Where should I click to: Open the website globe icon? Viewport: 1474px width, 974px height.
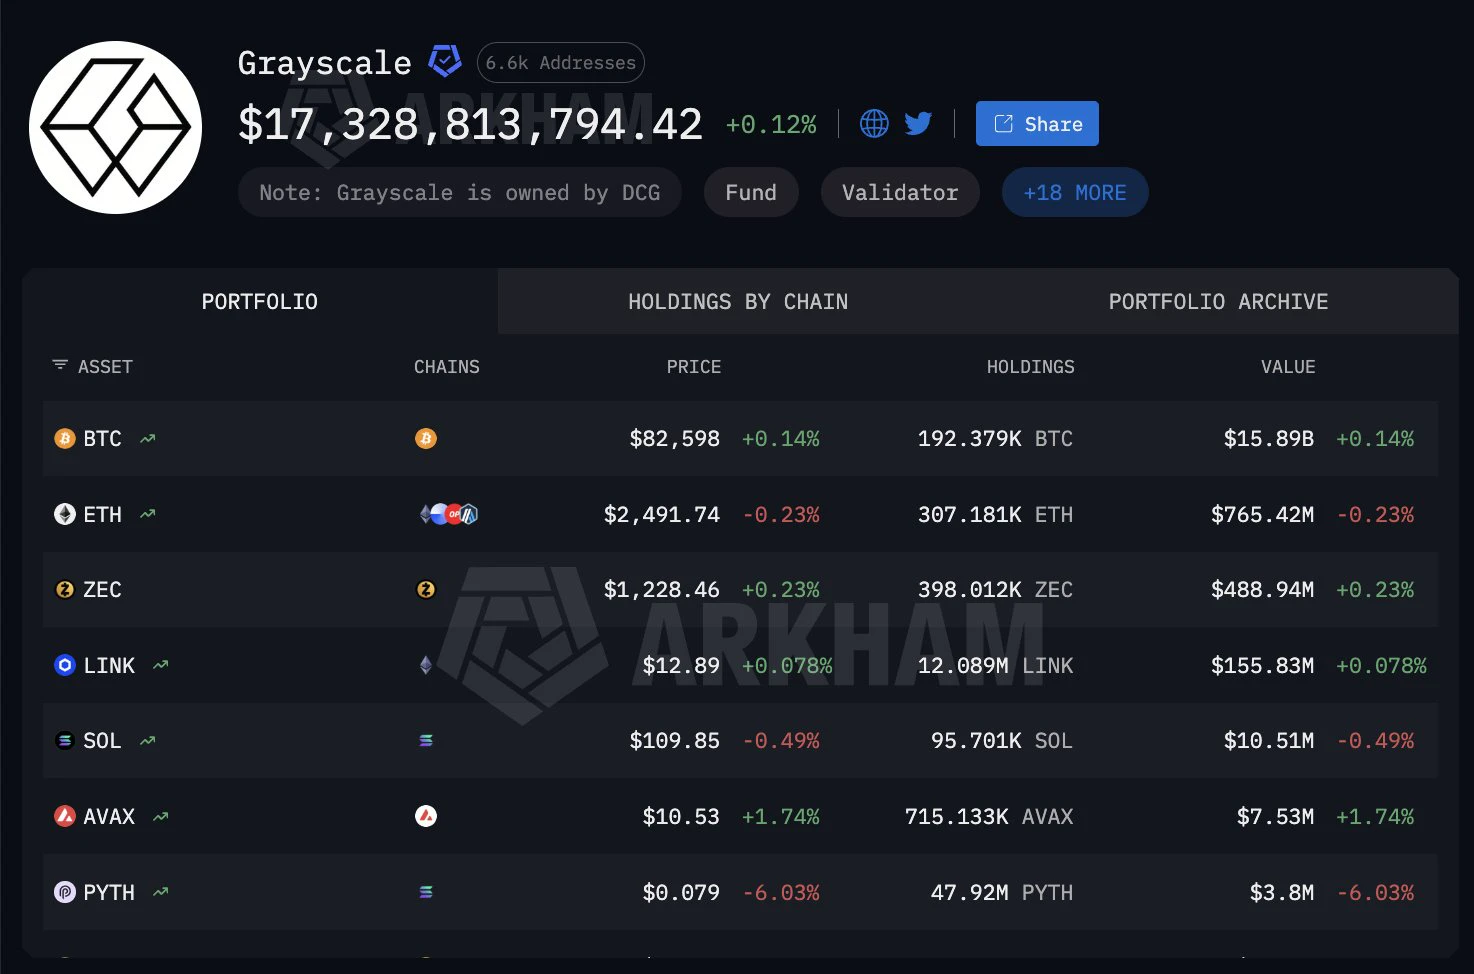[874, 124]
